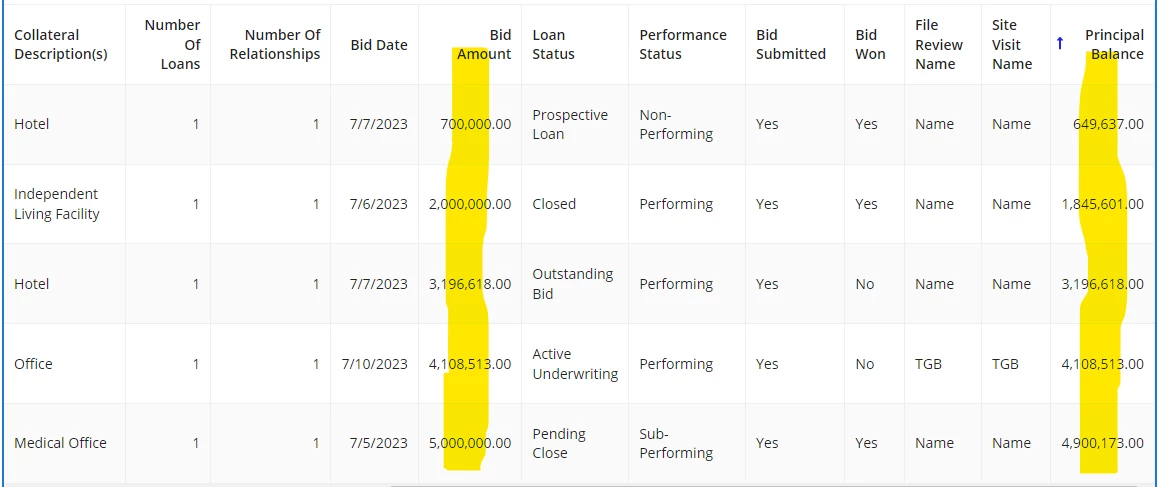Click the Number Of Relationships header
This screenshot has height=487, width=1165.
(x=275, y=45)
